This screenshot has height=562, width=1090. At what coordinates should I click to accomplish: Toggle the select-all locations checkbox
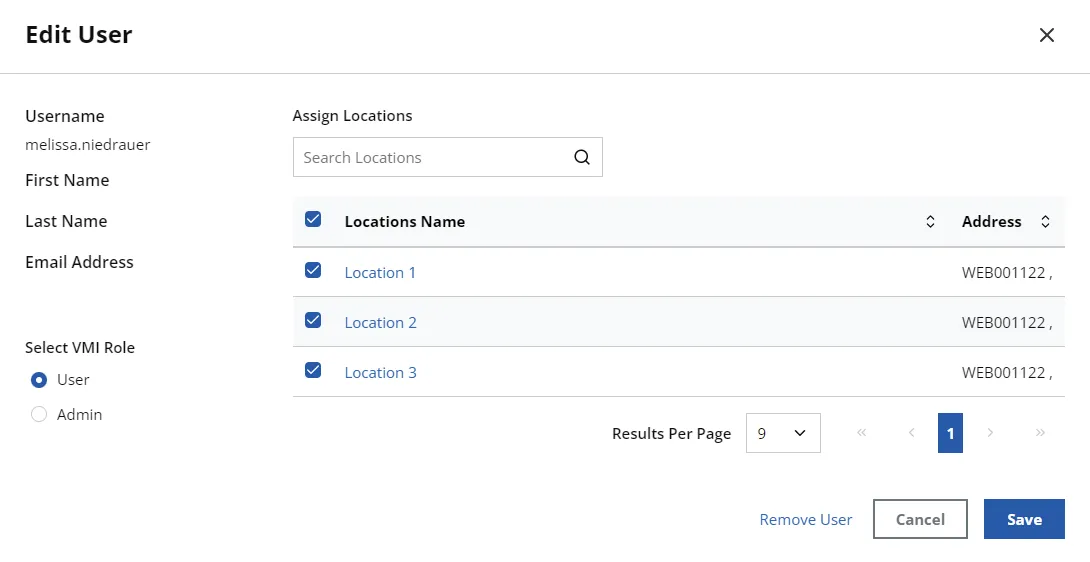pyautogui.click(x=313, y=220)
